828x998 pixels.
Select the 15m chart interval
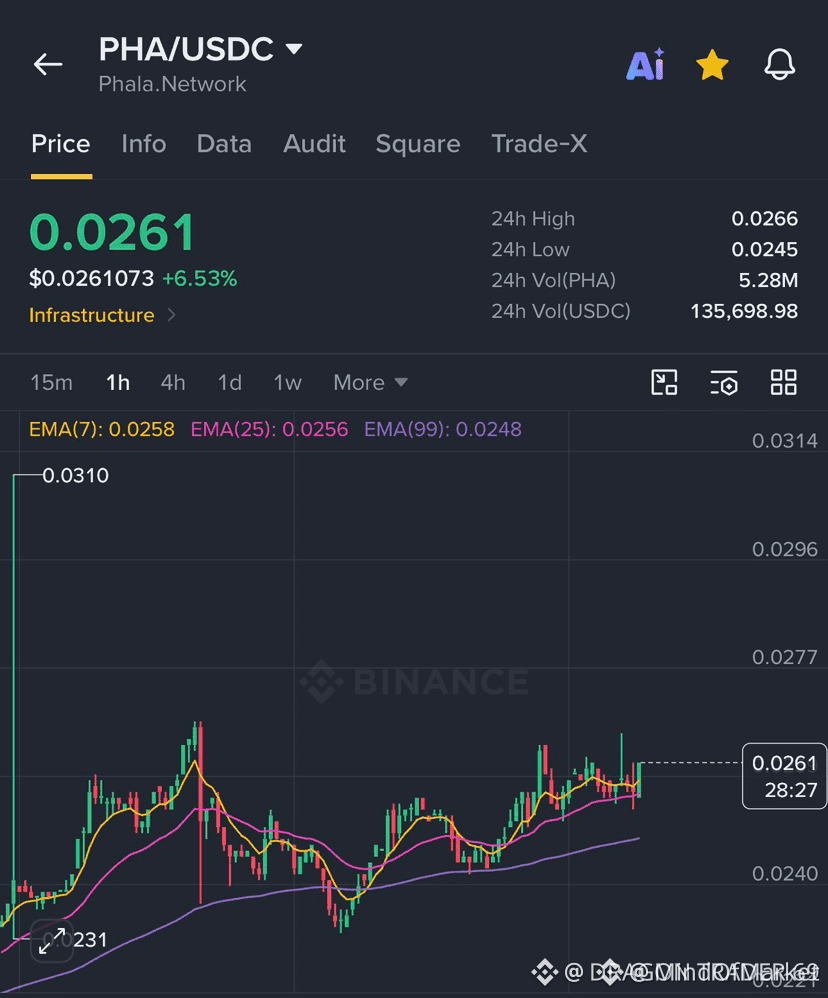[x=52, y=383]
